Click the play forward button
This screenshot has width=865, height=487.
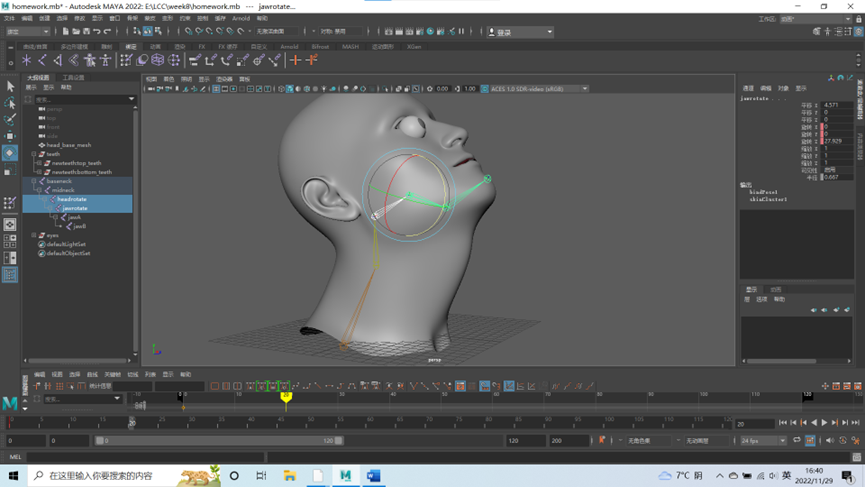(x=824, y=423)
